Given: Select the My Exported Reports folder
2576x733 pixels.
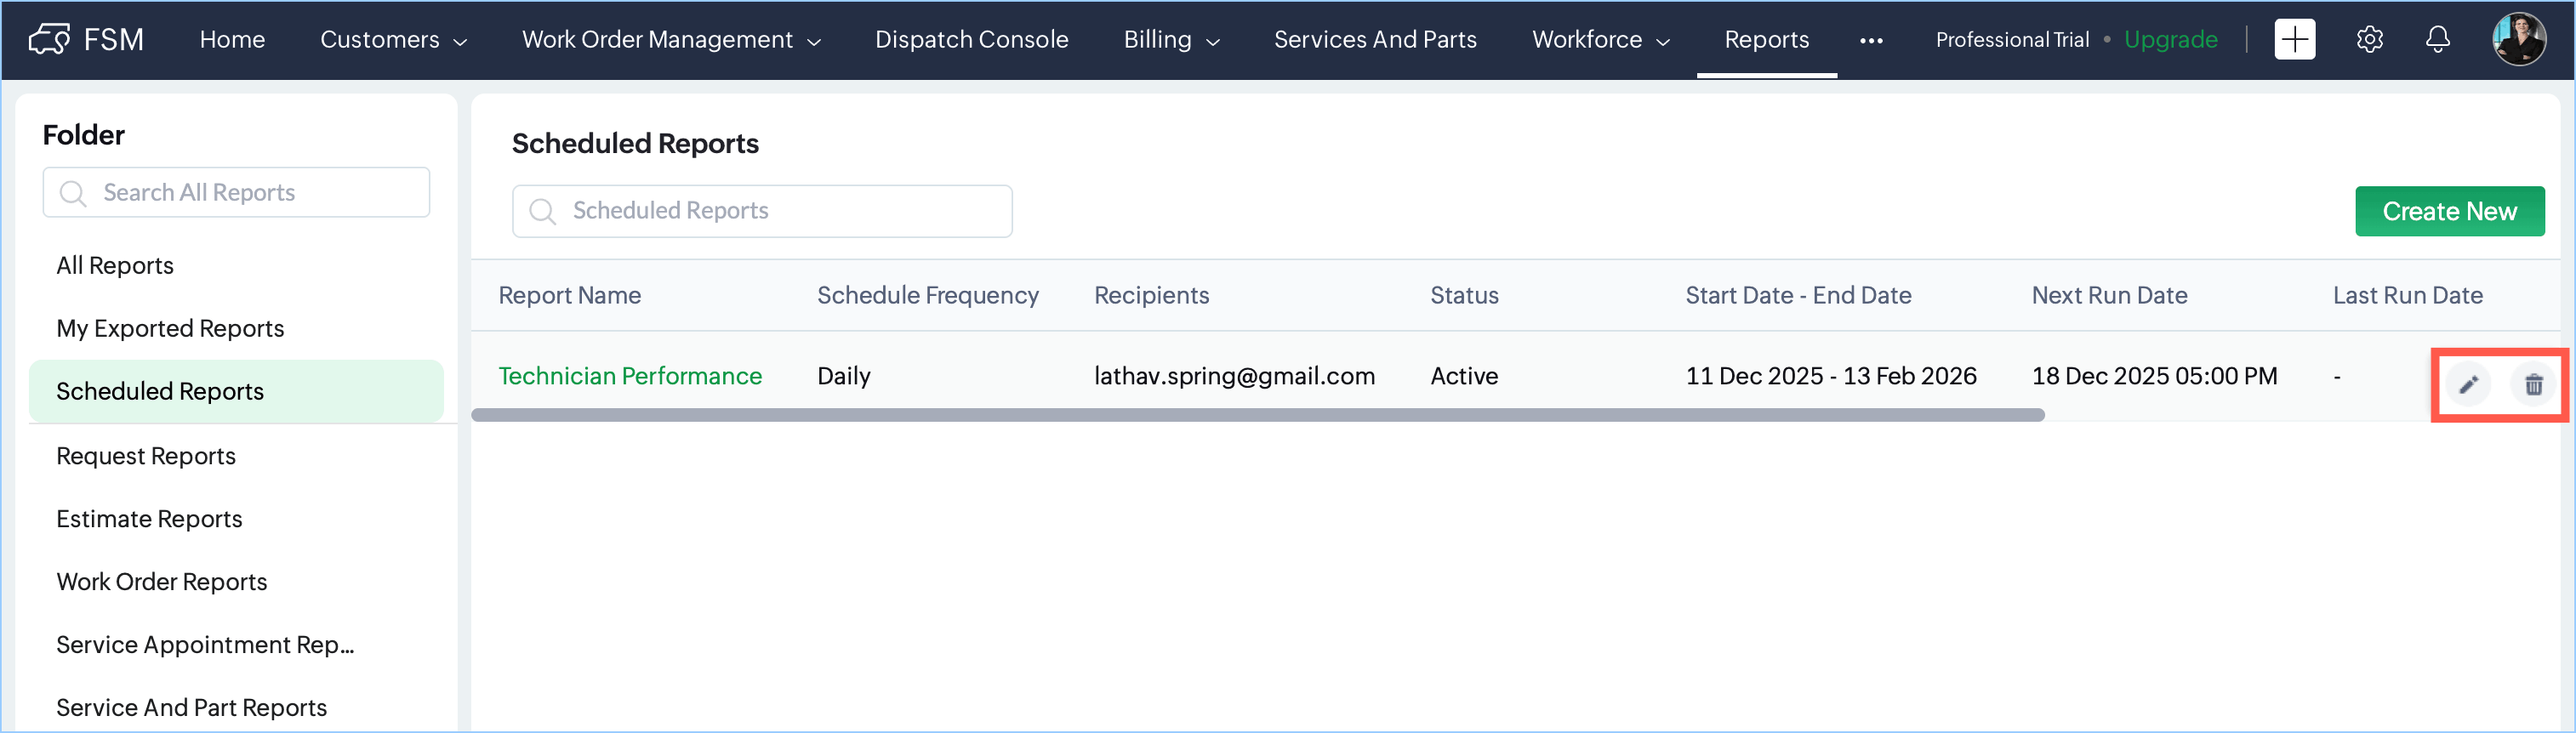Looking at the screenshot, I should 170,328.
